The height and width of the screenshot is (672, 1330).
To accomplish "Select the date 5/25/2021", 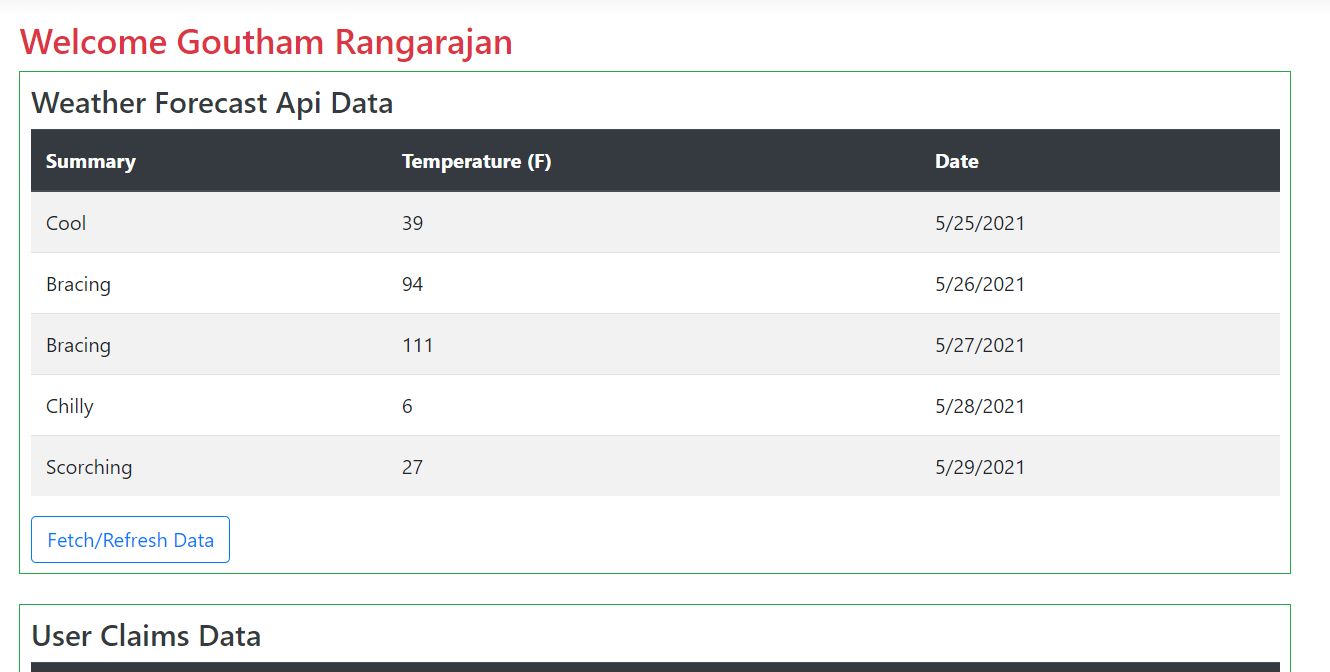I will (980, 223).
